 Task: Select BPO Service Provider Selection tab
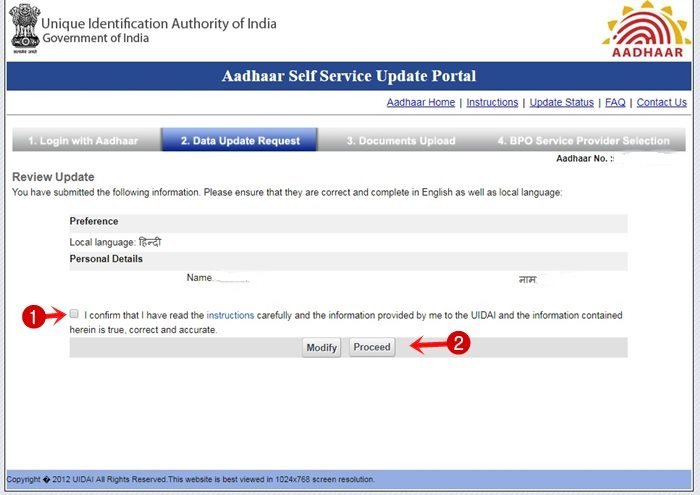click(x=583, y=141)
